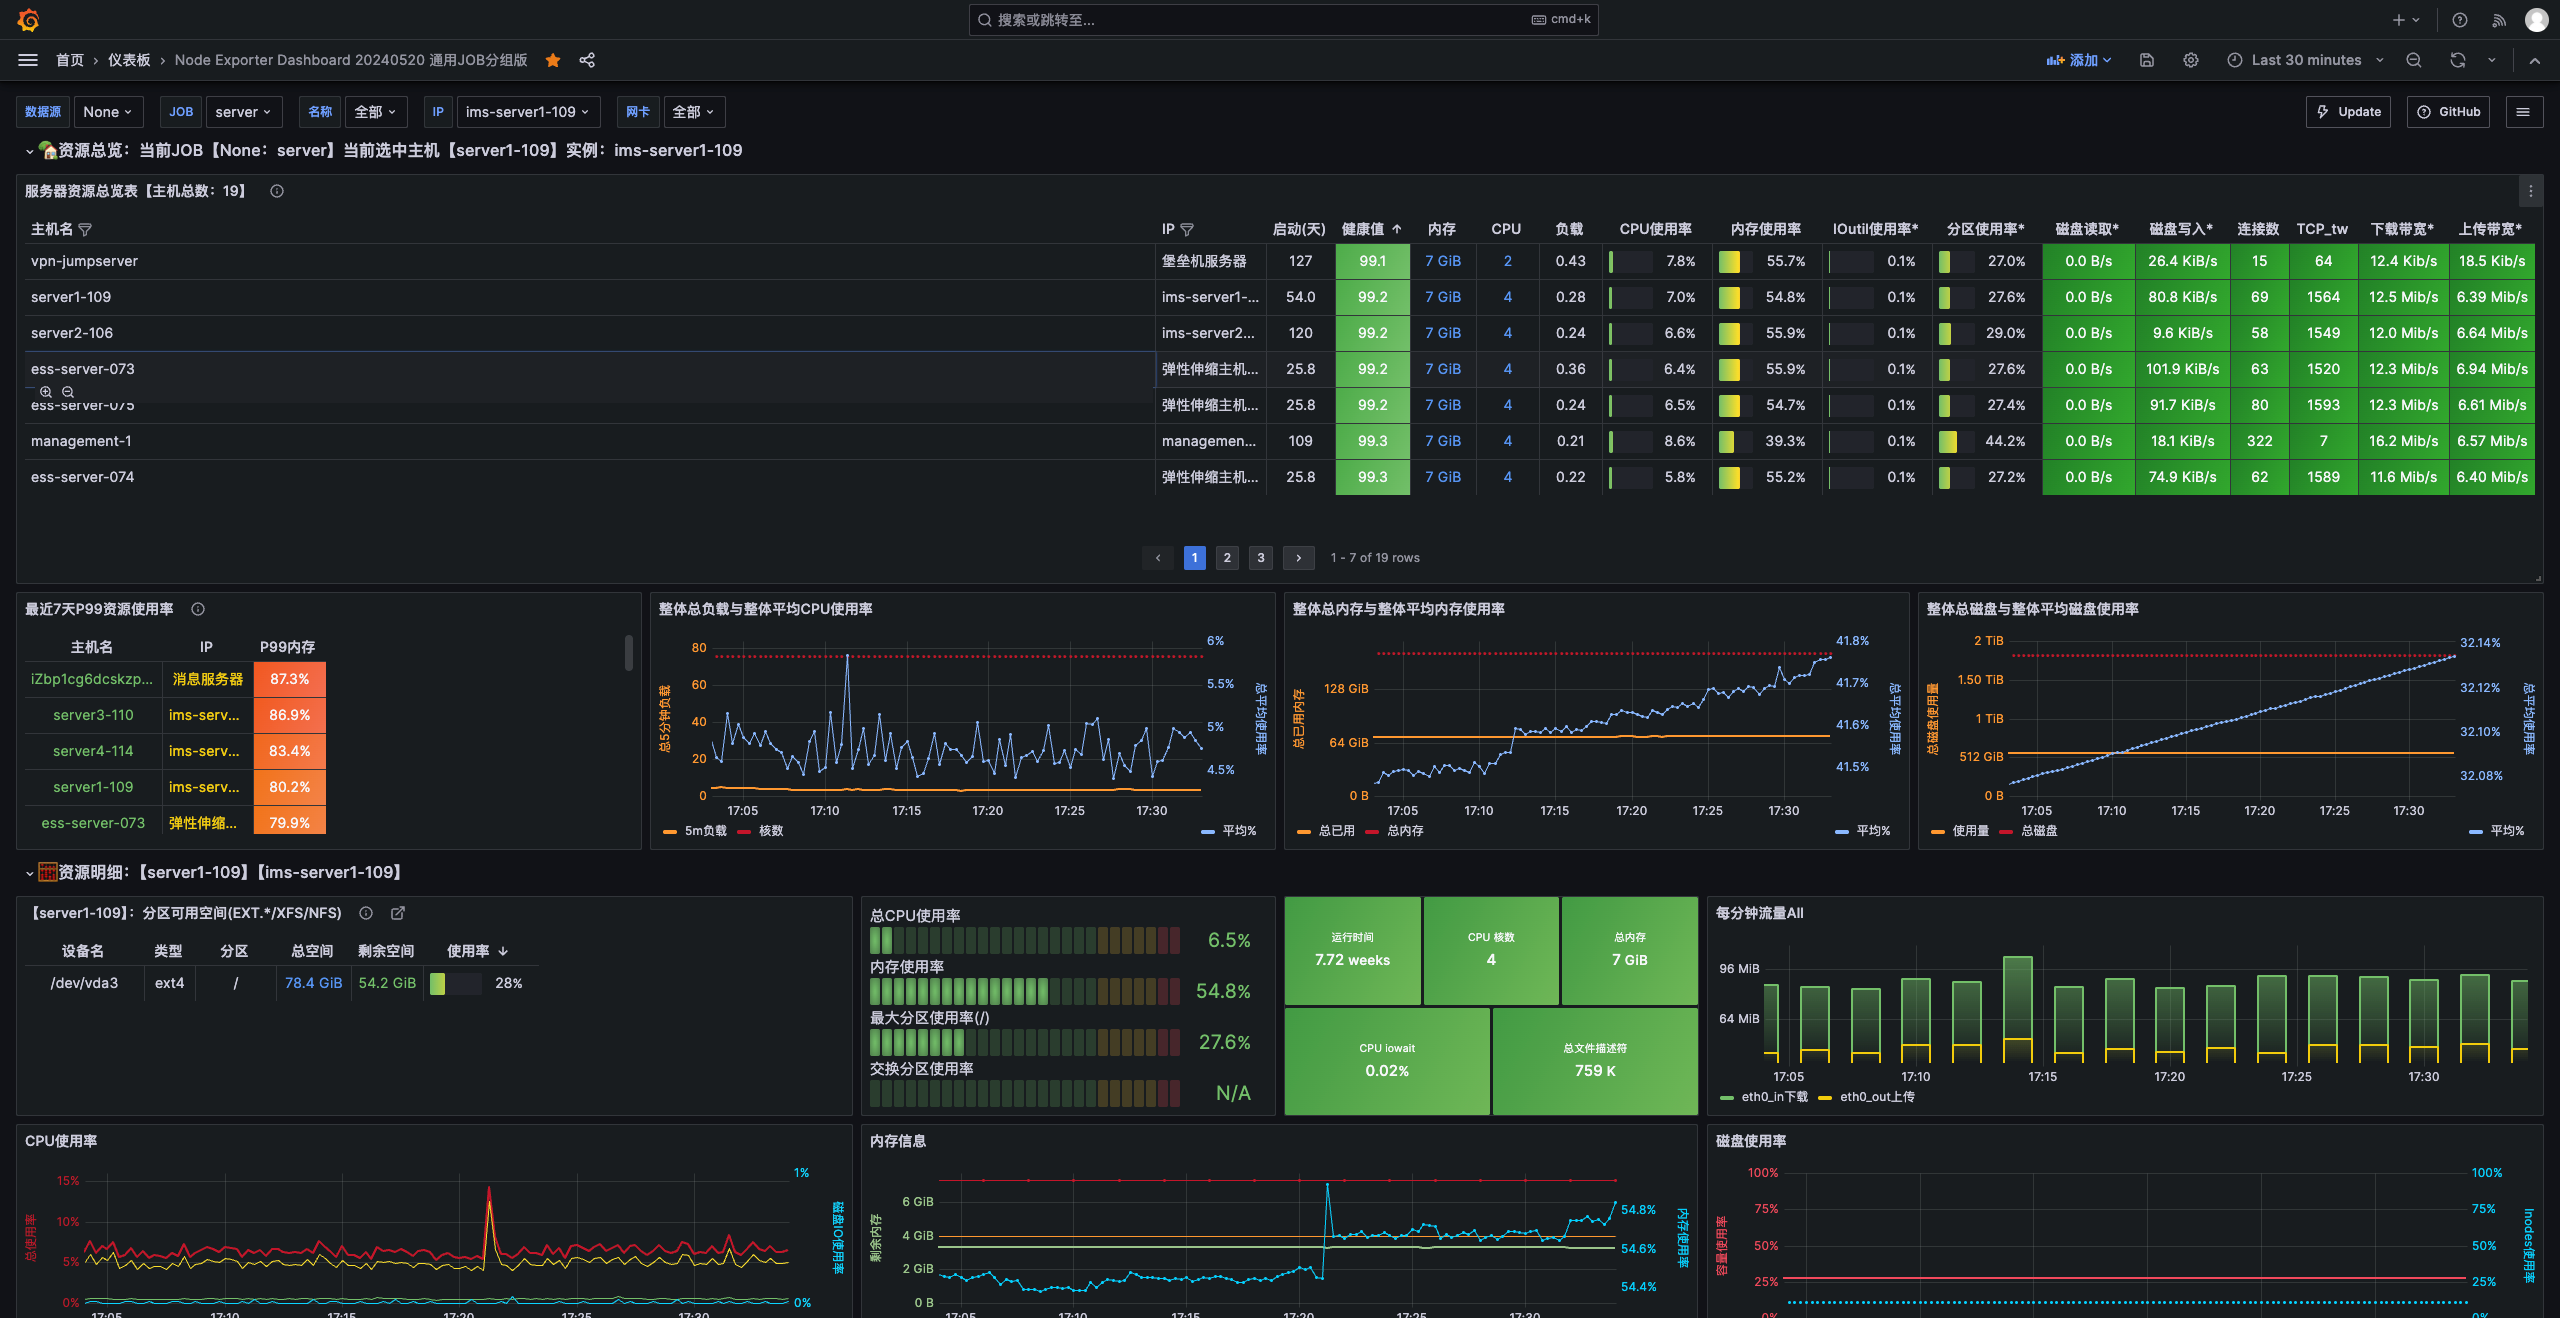Collapse the 资源总览 row section
The image size is (2560, 1318).
coord(29,151)
